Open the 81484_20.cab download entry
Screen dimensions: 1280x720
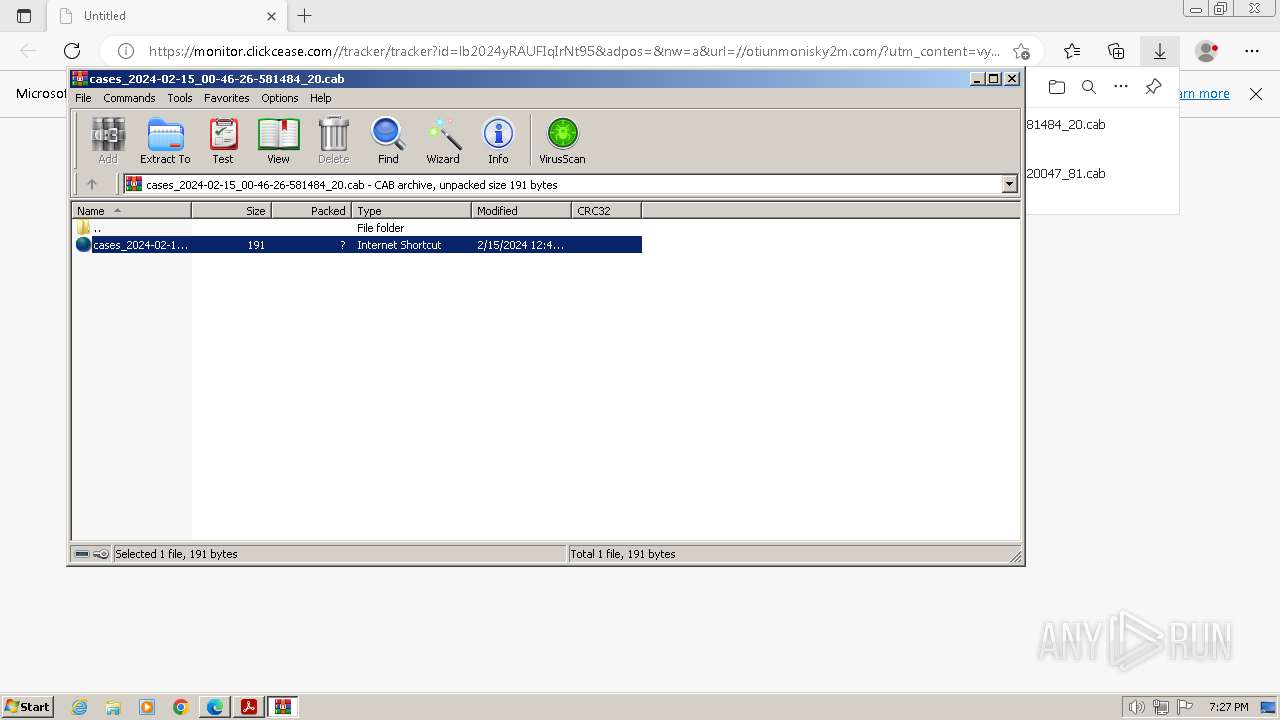point(1066,125)
